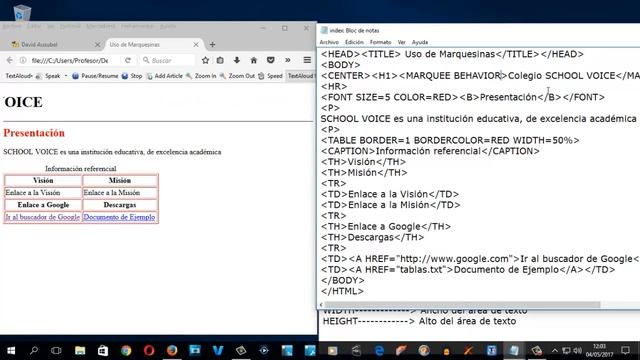This screenshot has height=360, width=640.
Task: Launch Opera from taskbar
Action: [x=149, y=350]
